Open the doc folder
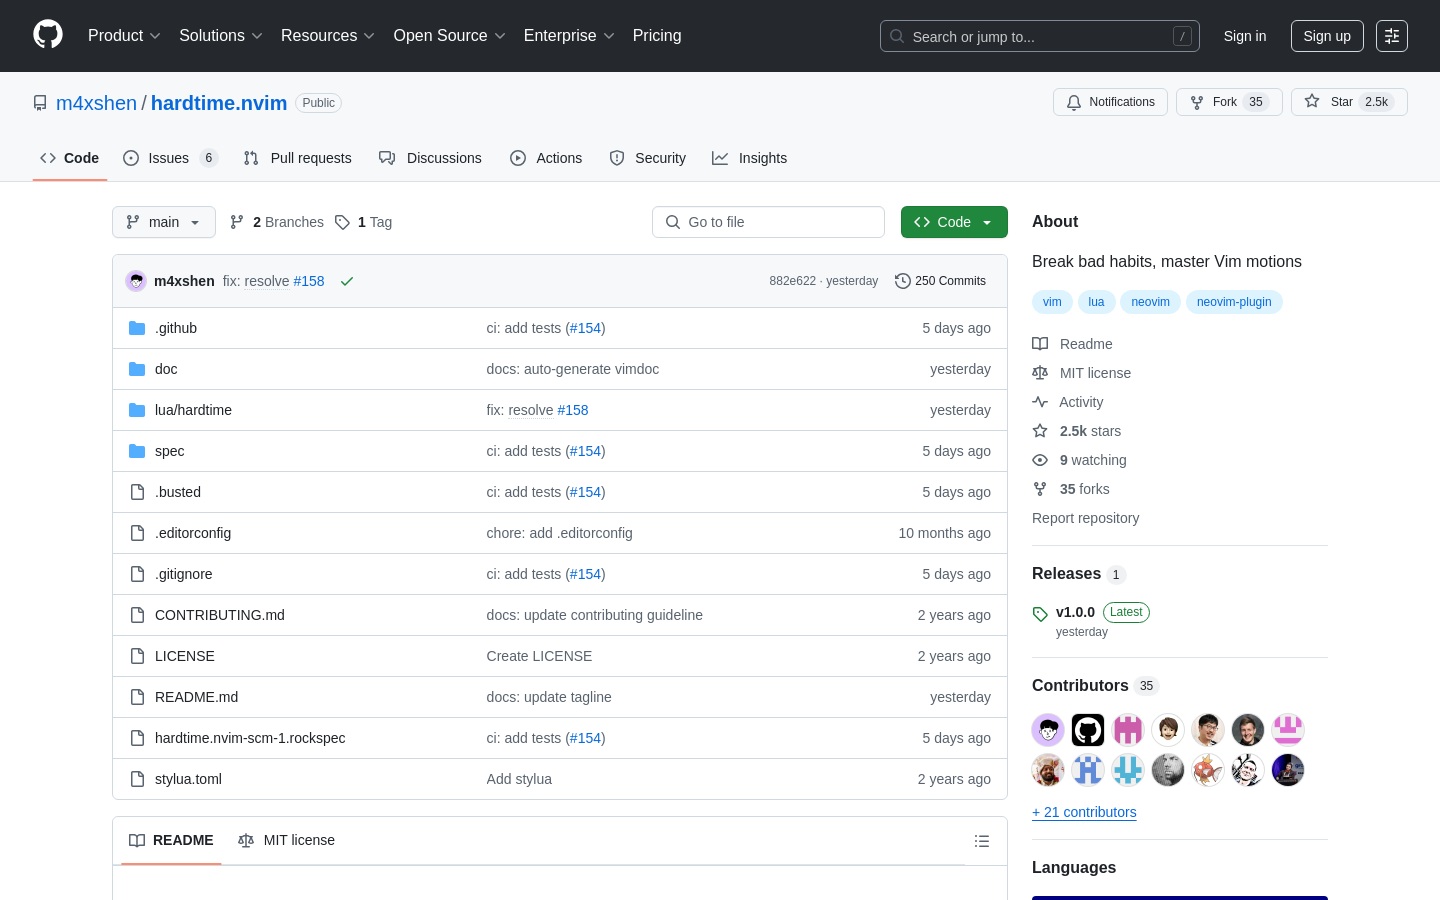 point(166,369)
